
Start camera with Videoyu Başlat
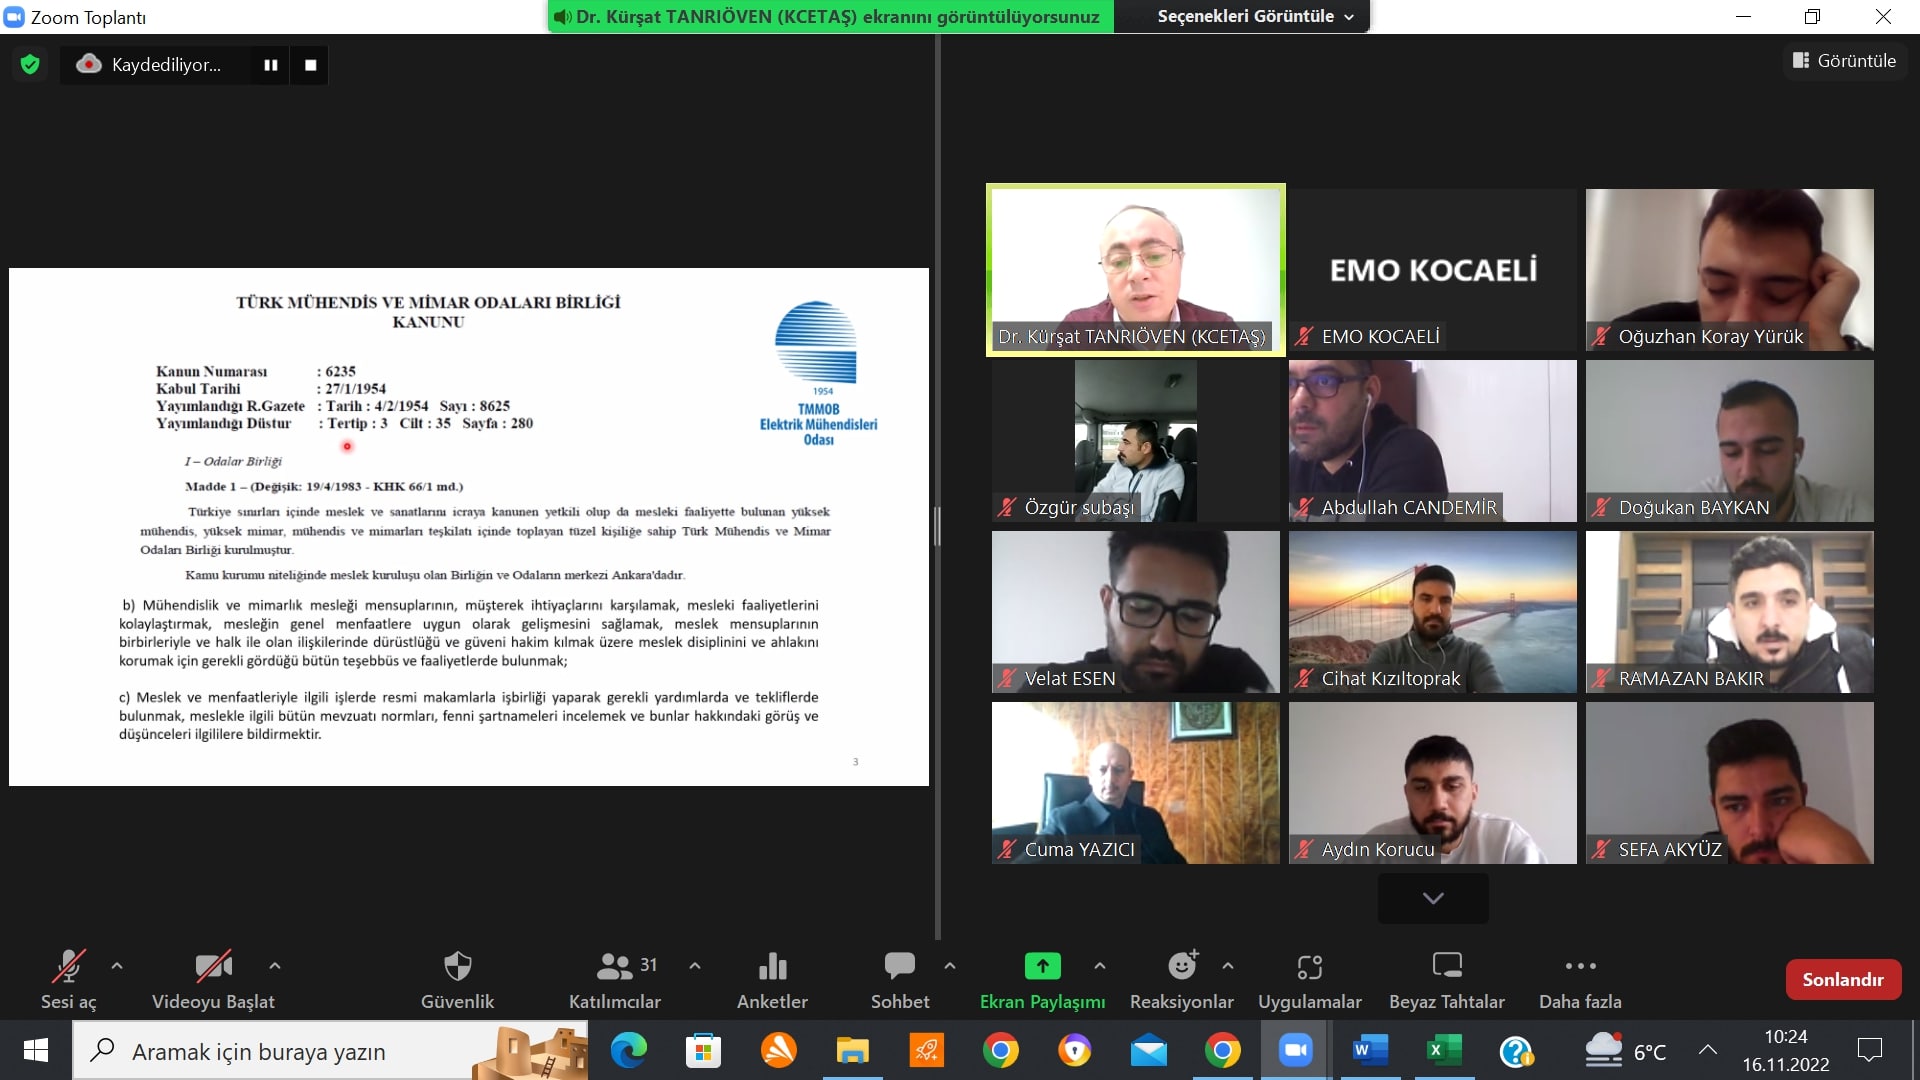pos(213,979)
